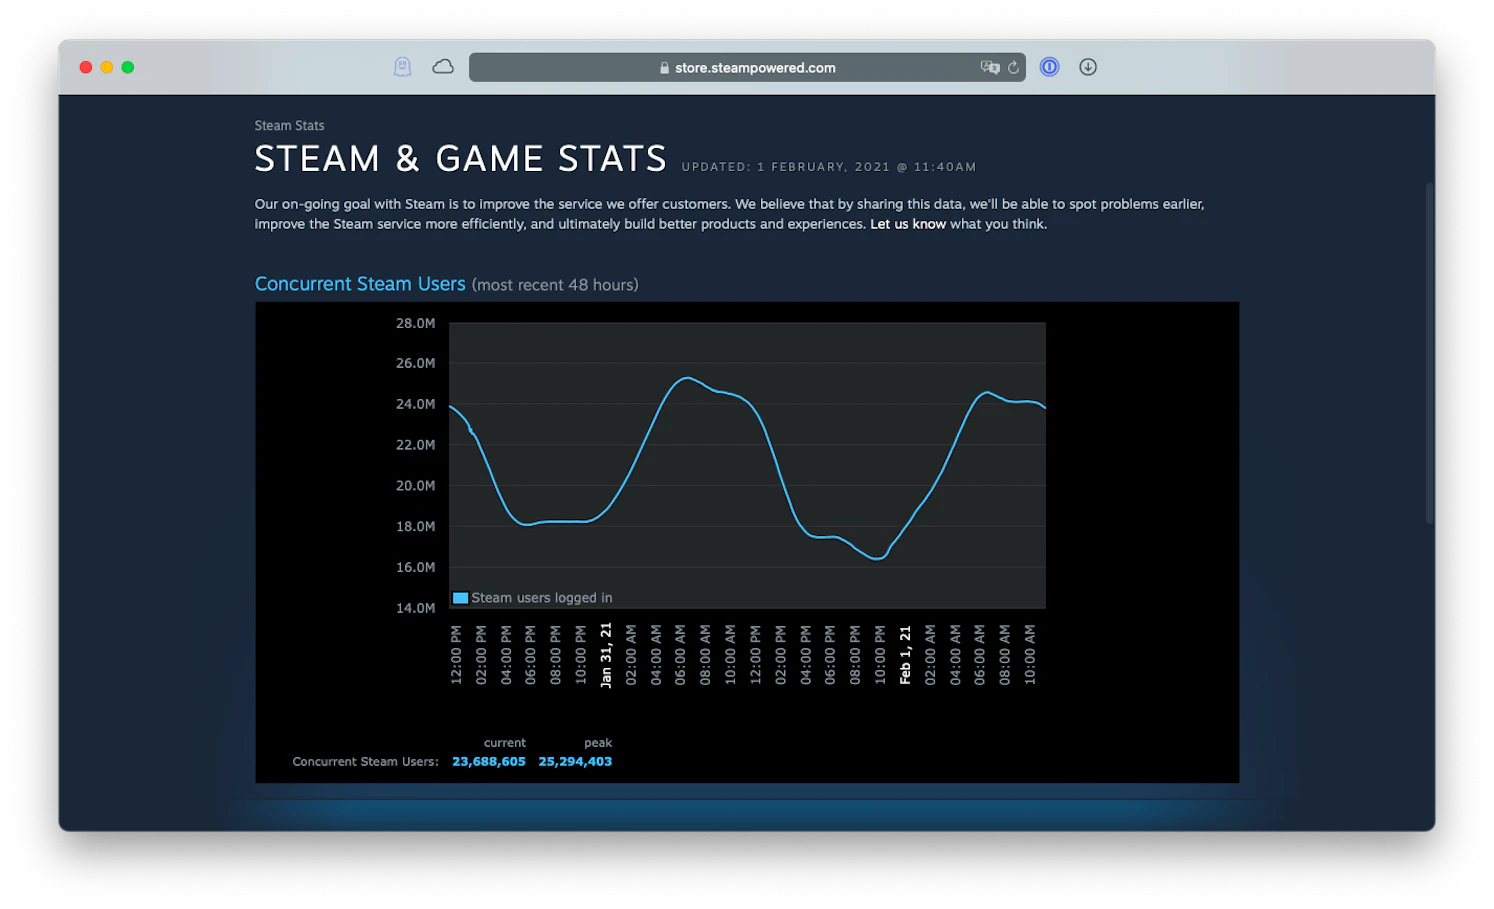Click the green full-screen traffic light button
1494x909 pixels.
127,67
